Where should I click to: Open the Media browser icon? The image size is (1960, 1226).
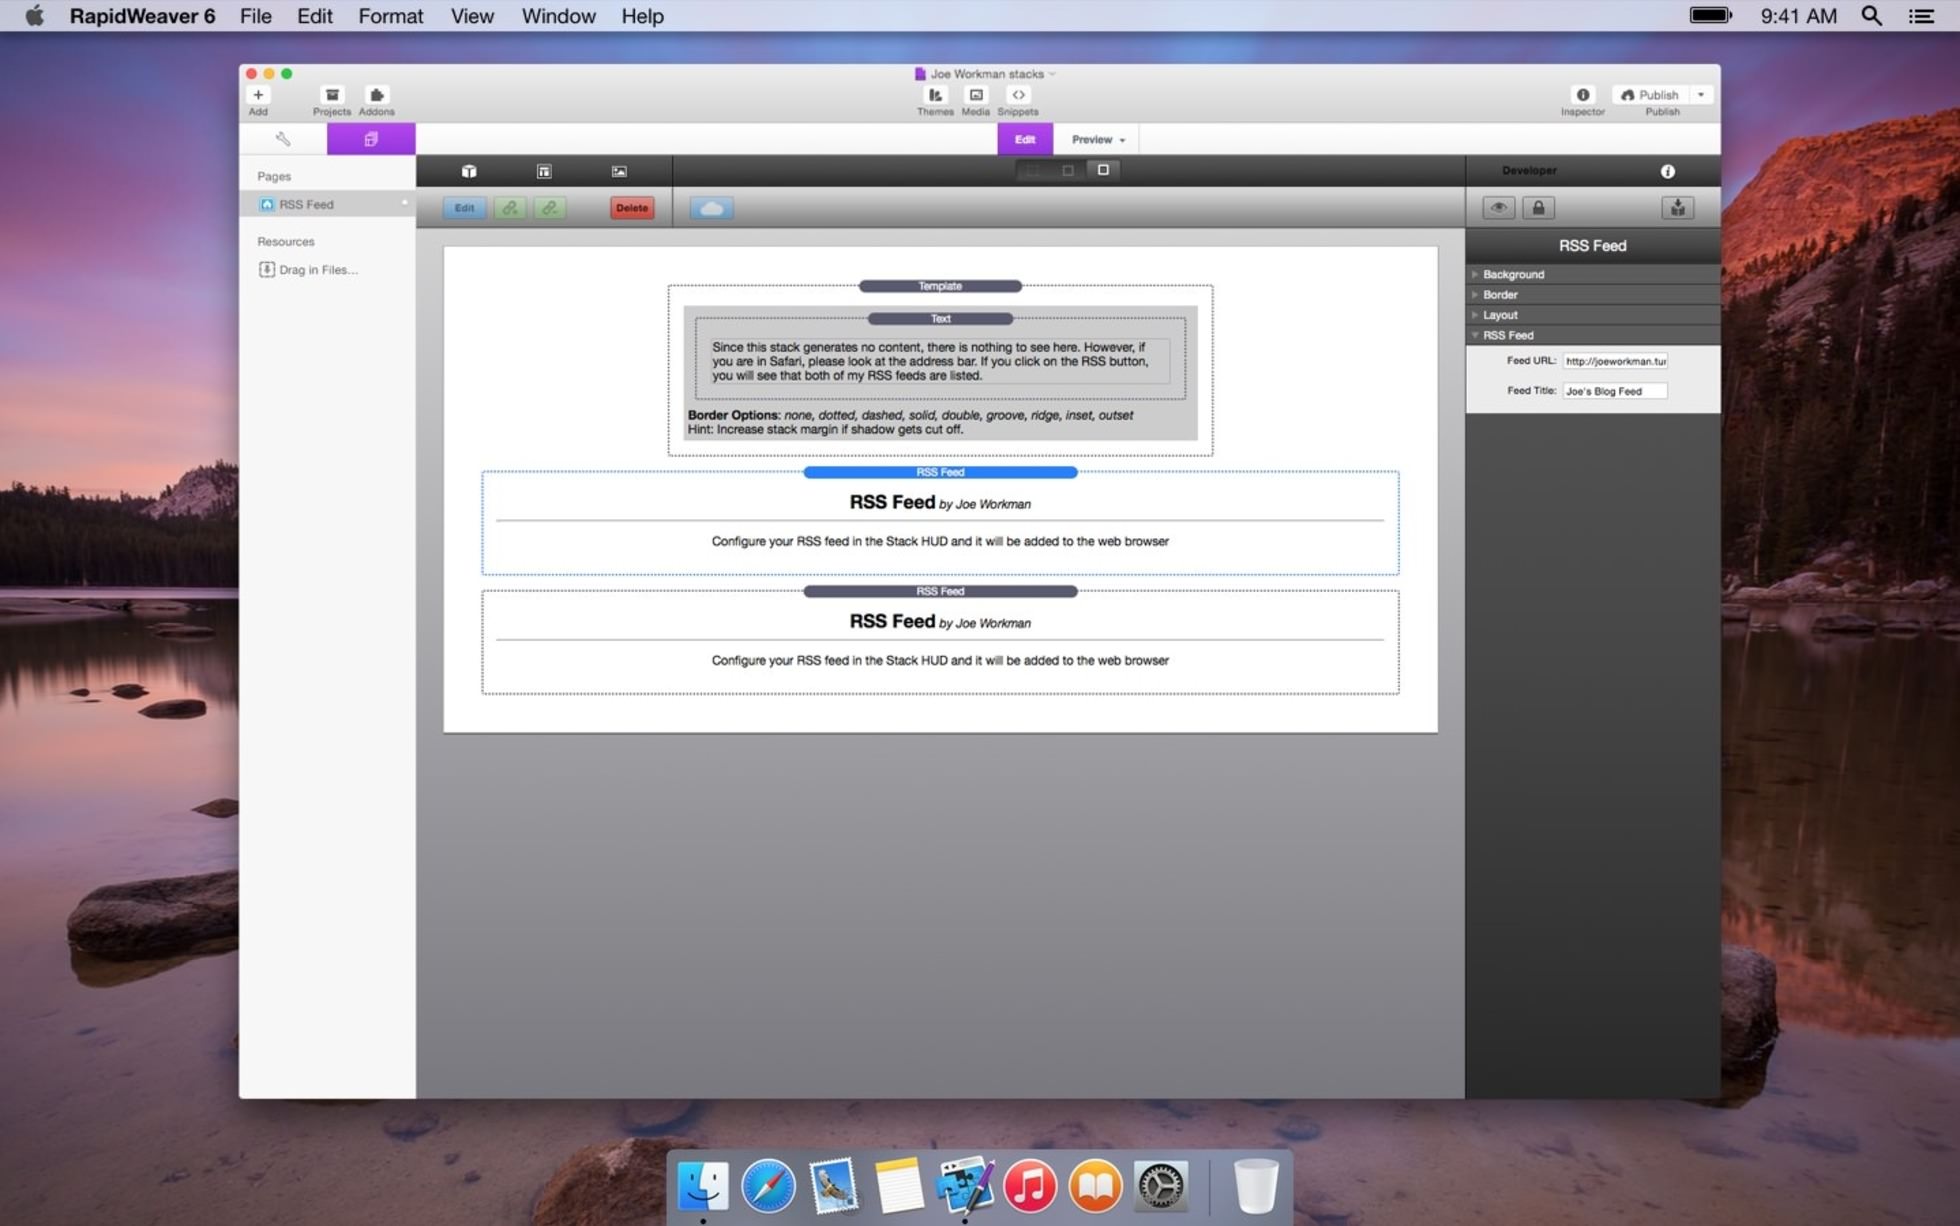[976, 95]
